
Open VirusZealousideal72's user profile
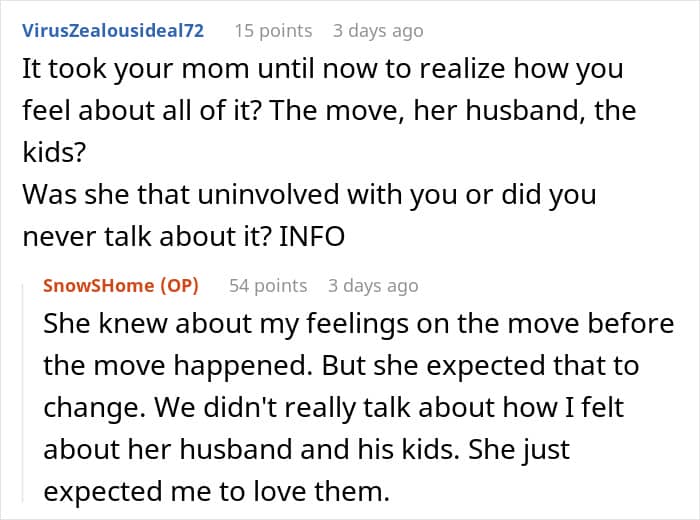coord(113,30)
